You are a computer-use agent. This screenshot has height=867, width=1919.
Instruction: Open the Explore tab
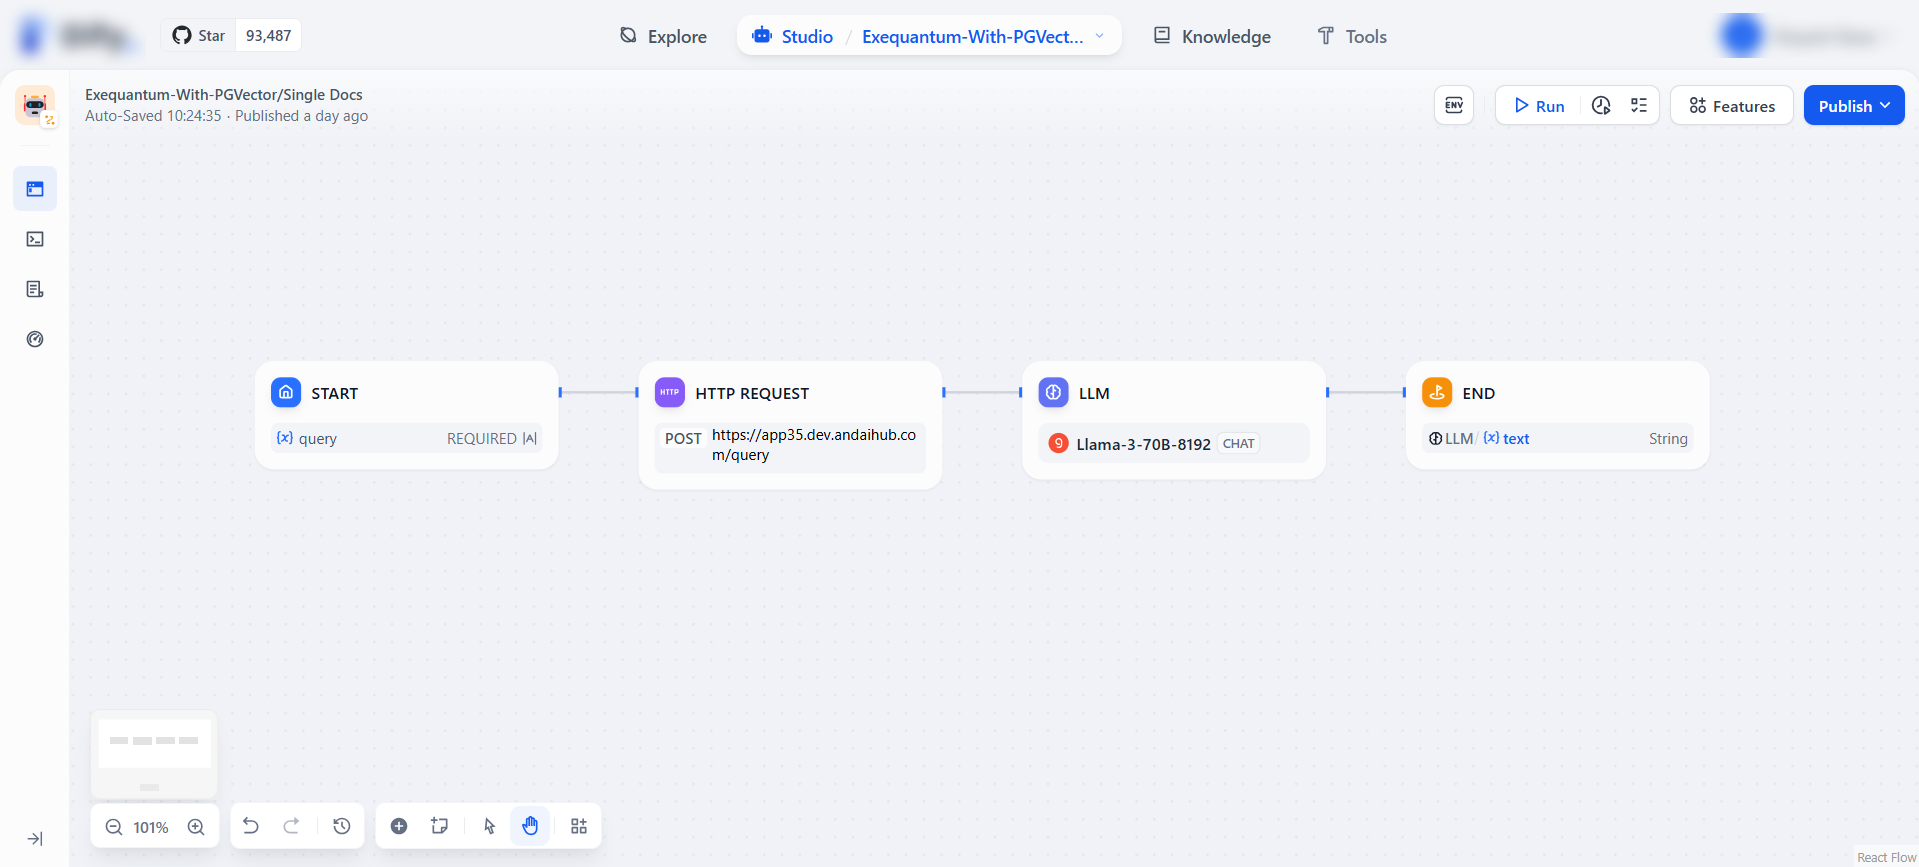point(663,37)
